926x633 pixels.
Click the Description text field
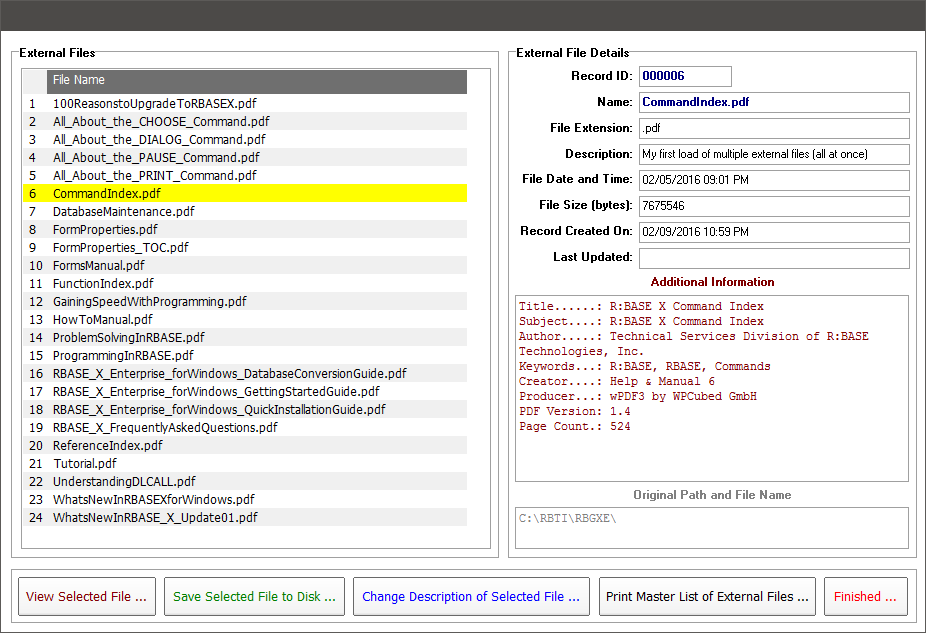point(773,154)
